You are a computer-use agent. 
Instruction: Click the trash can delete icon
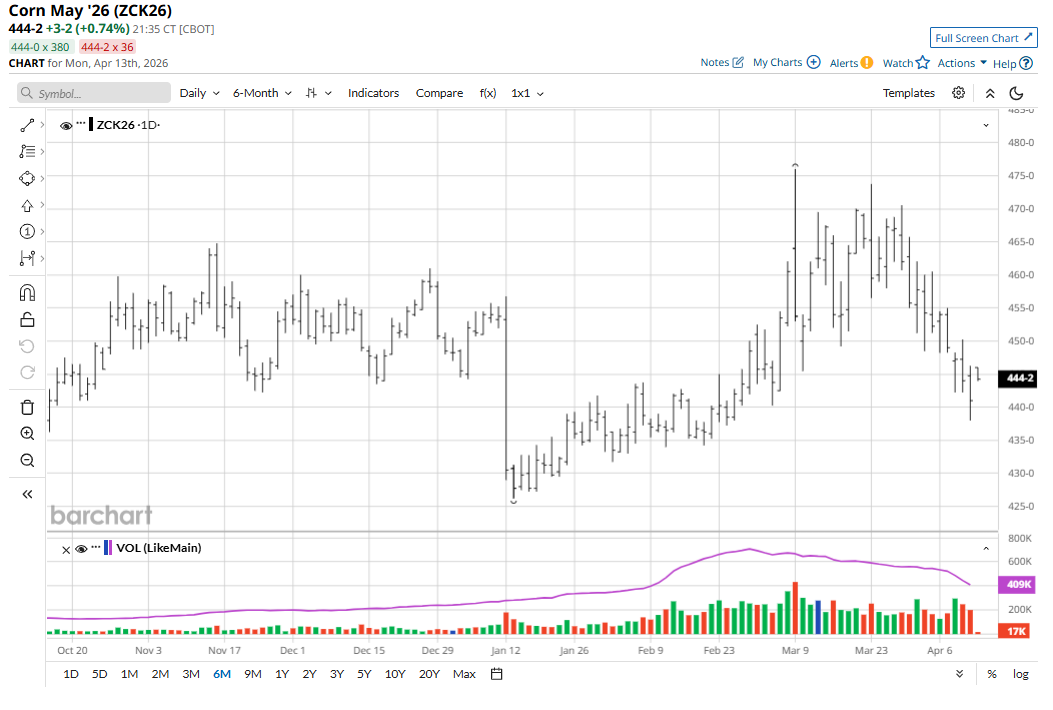27,407
